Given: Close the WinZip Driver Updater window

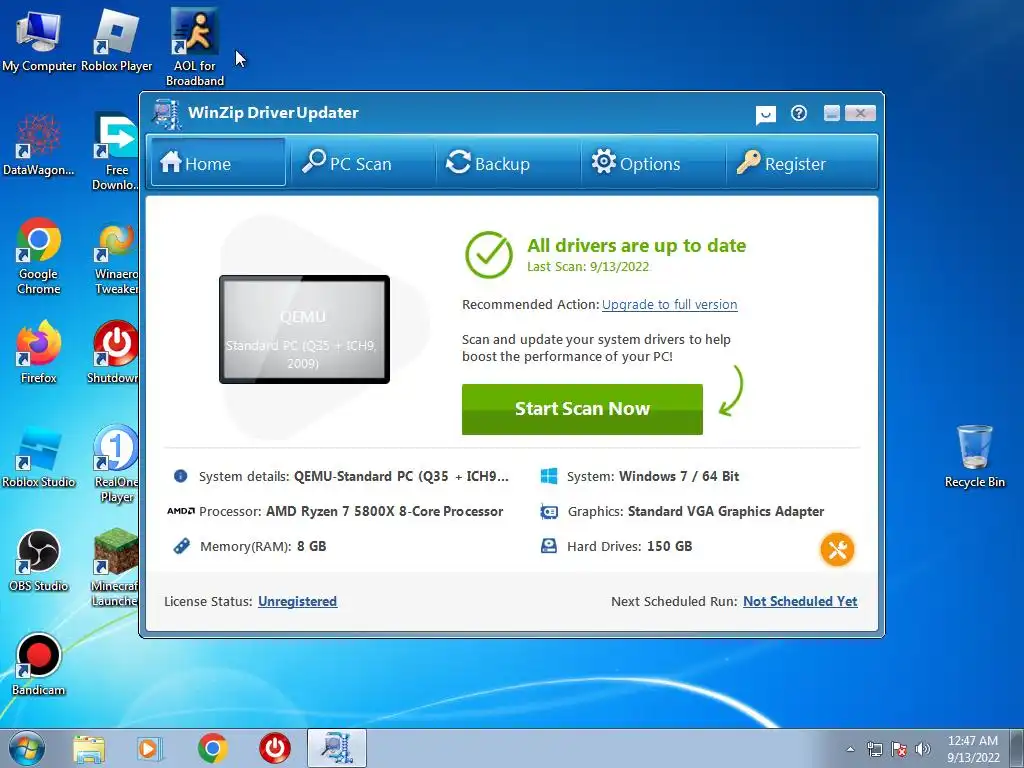Looking at the screenshot, I should (x=859, y=113).
